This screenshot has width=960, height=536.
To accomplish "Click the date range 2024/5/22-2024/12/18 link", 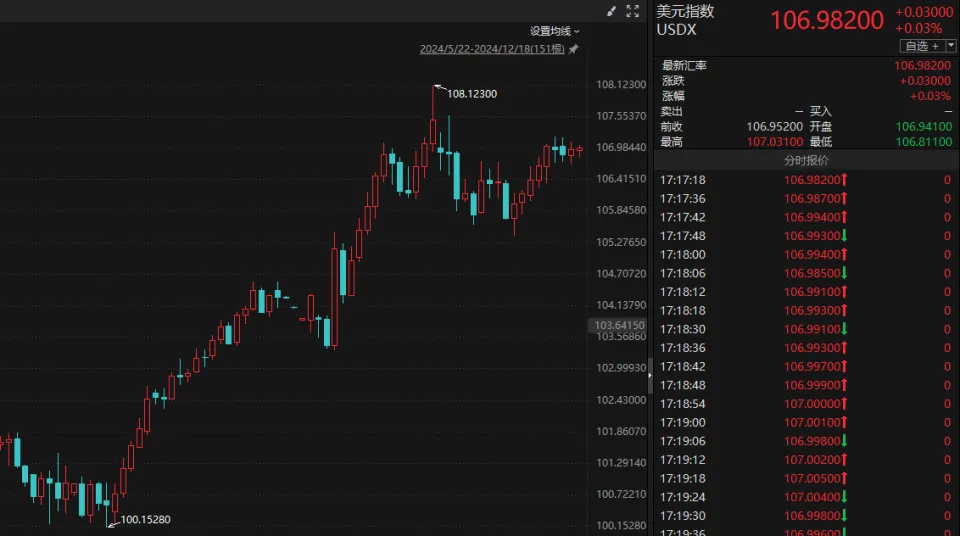I will [x=492, y=49].
